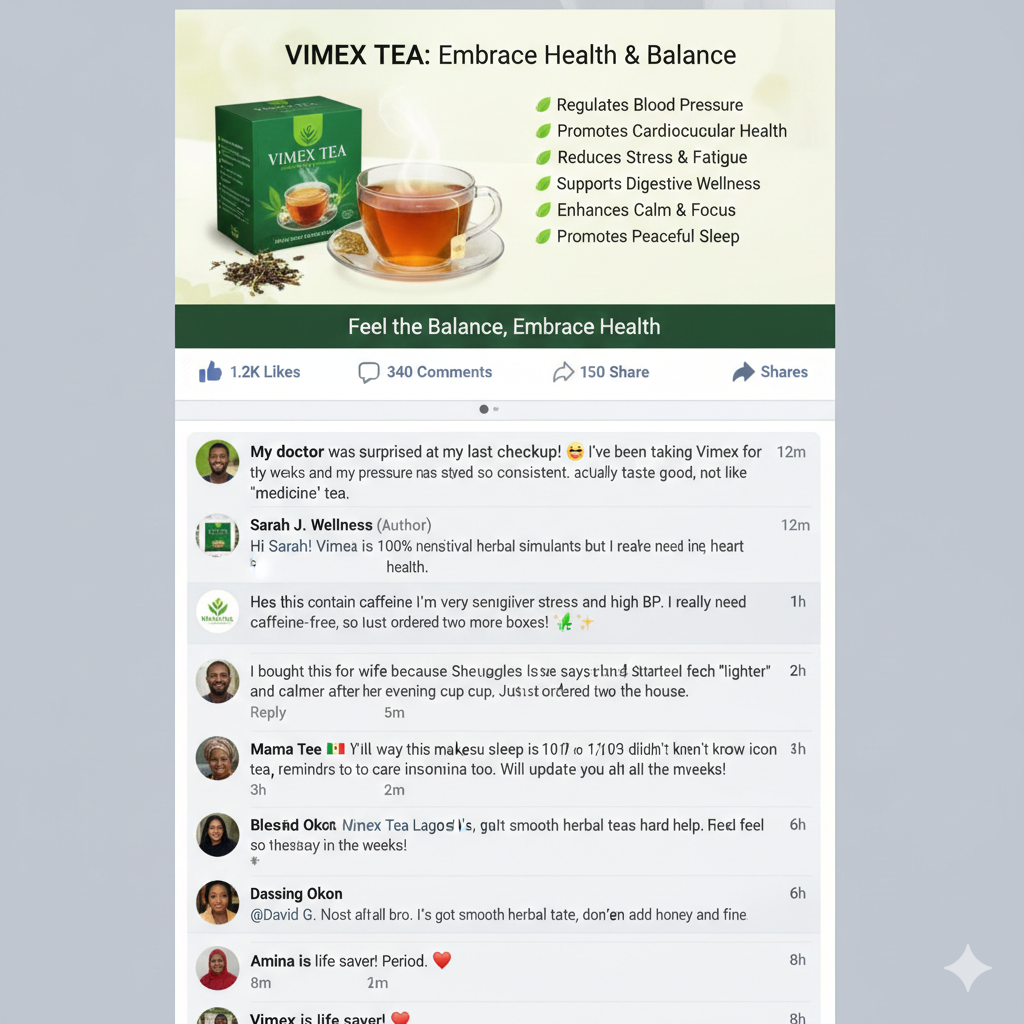1024x1024 pixels.
Task: Open the 340 Comments speech bubble icon
Action: 368,372
